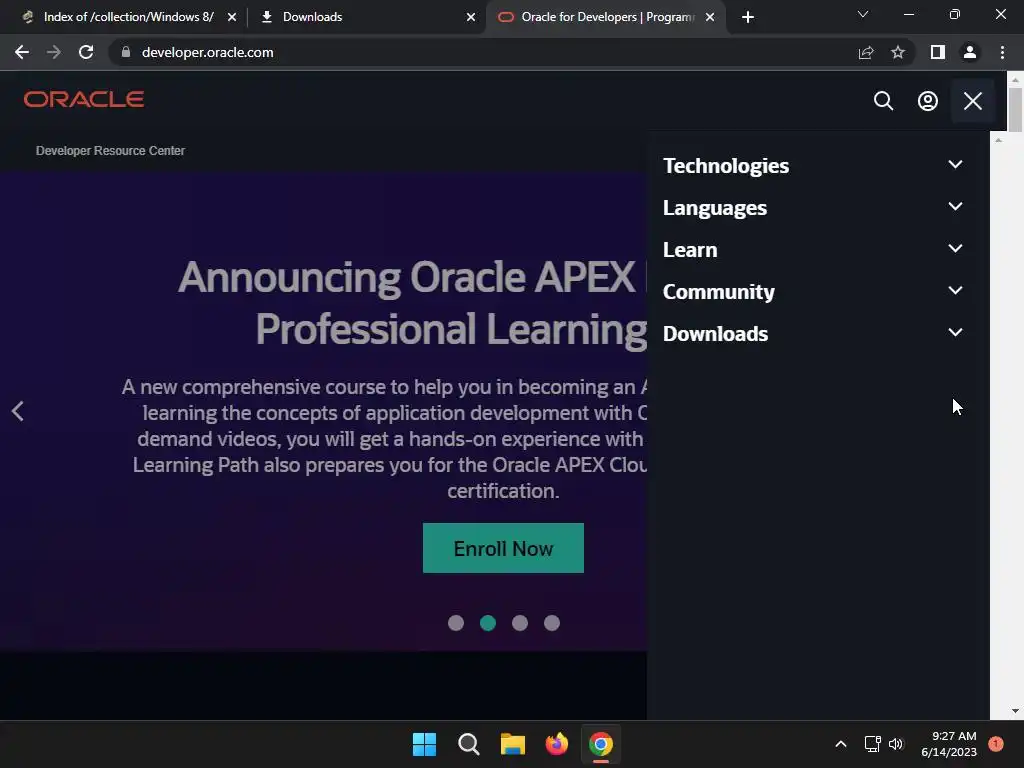Open Windows taskbar search
Viewport: 1024px width, 768px height.
click(468, 744)
